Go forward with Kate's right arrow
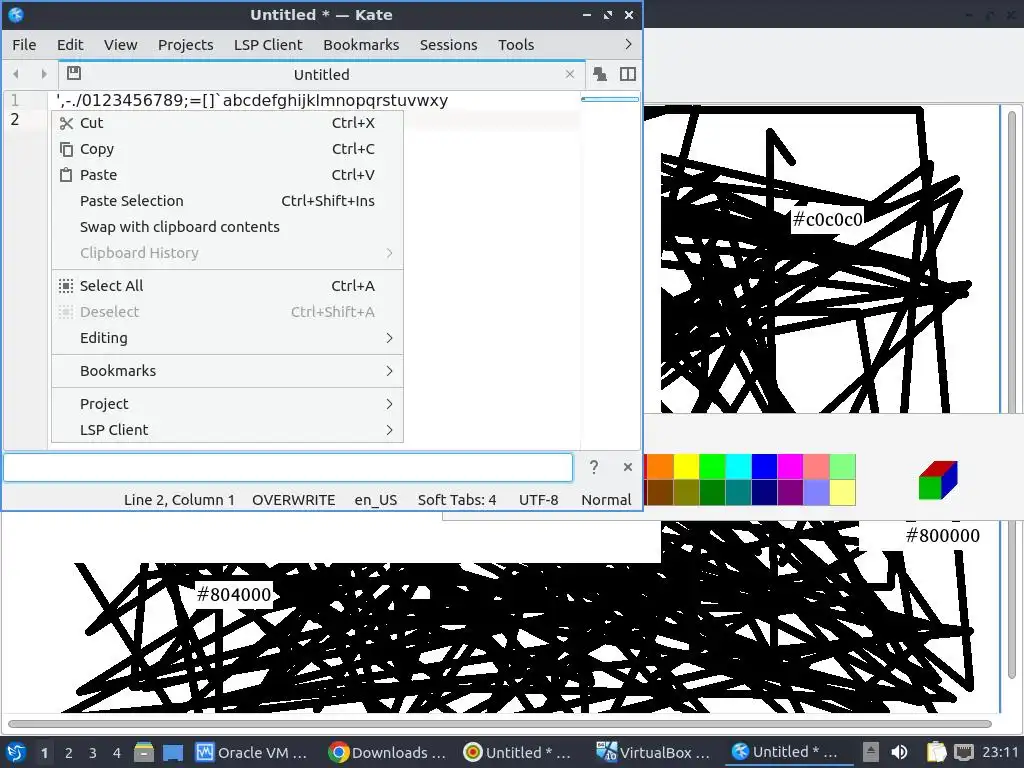This screenshot has width=1024, height=768. (43, 74)
